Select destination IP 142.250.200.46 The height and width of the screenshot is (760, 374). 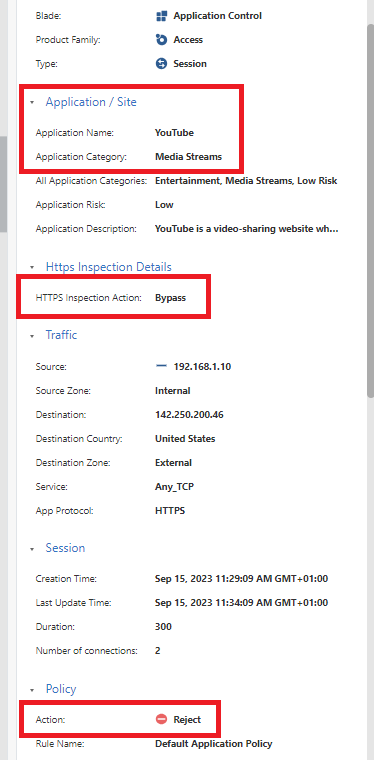pyautogui.click(x=189, y=415)
